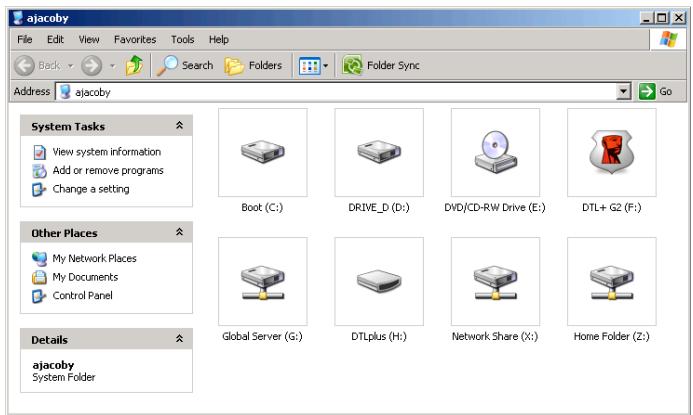Click the Network Share (X:) label text

tap(495, 336)
